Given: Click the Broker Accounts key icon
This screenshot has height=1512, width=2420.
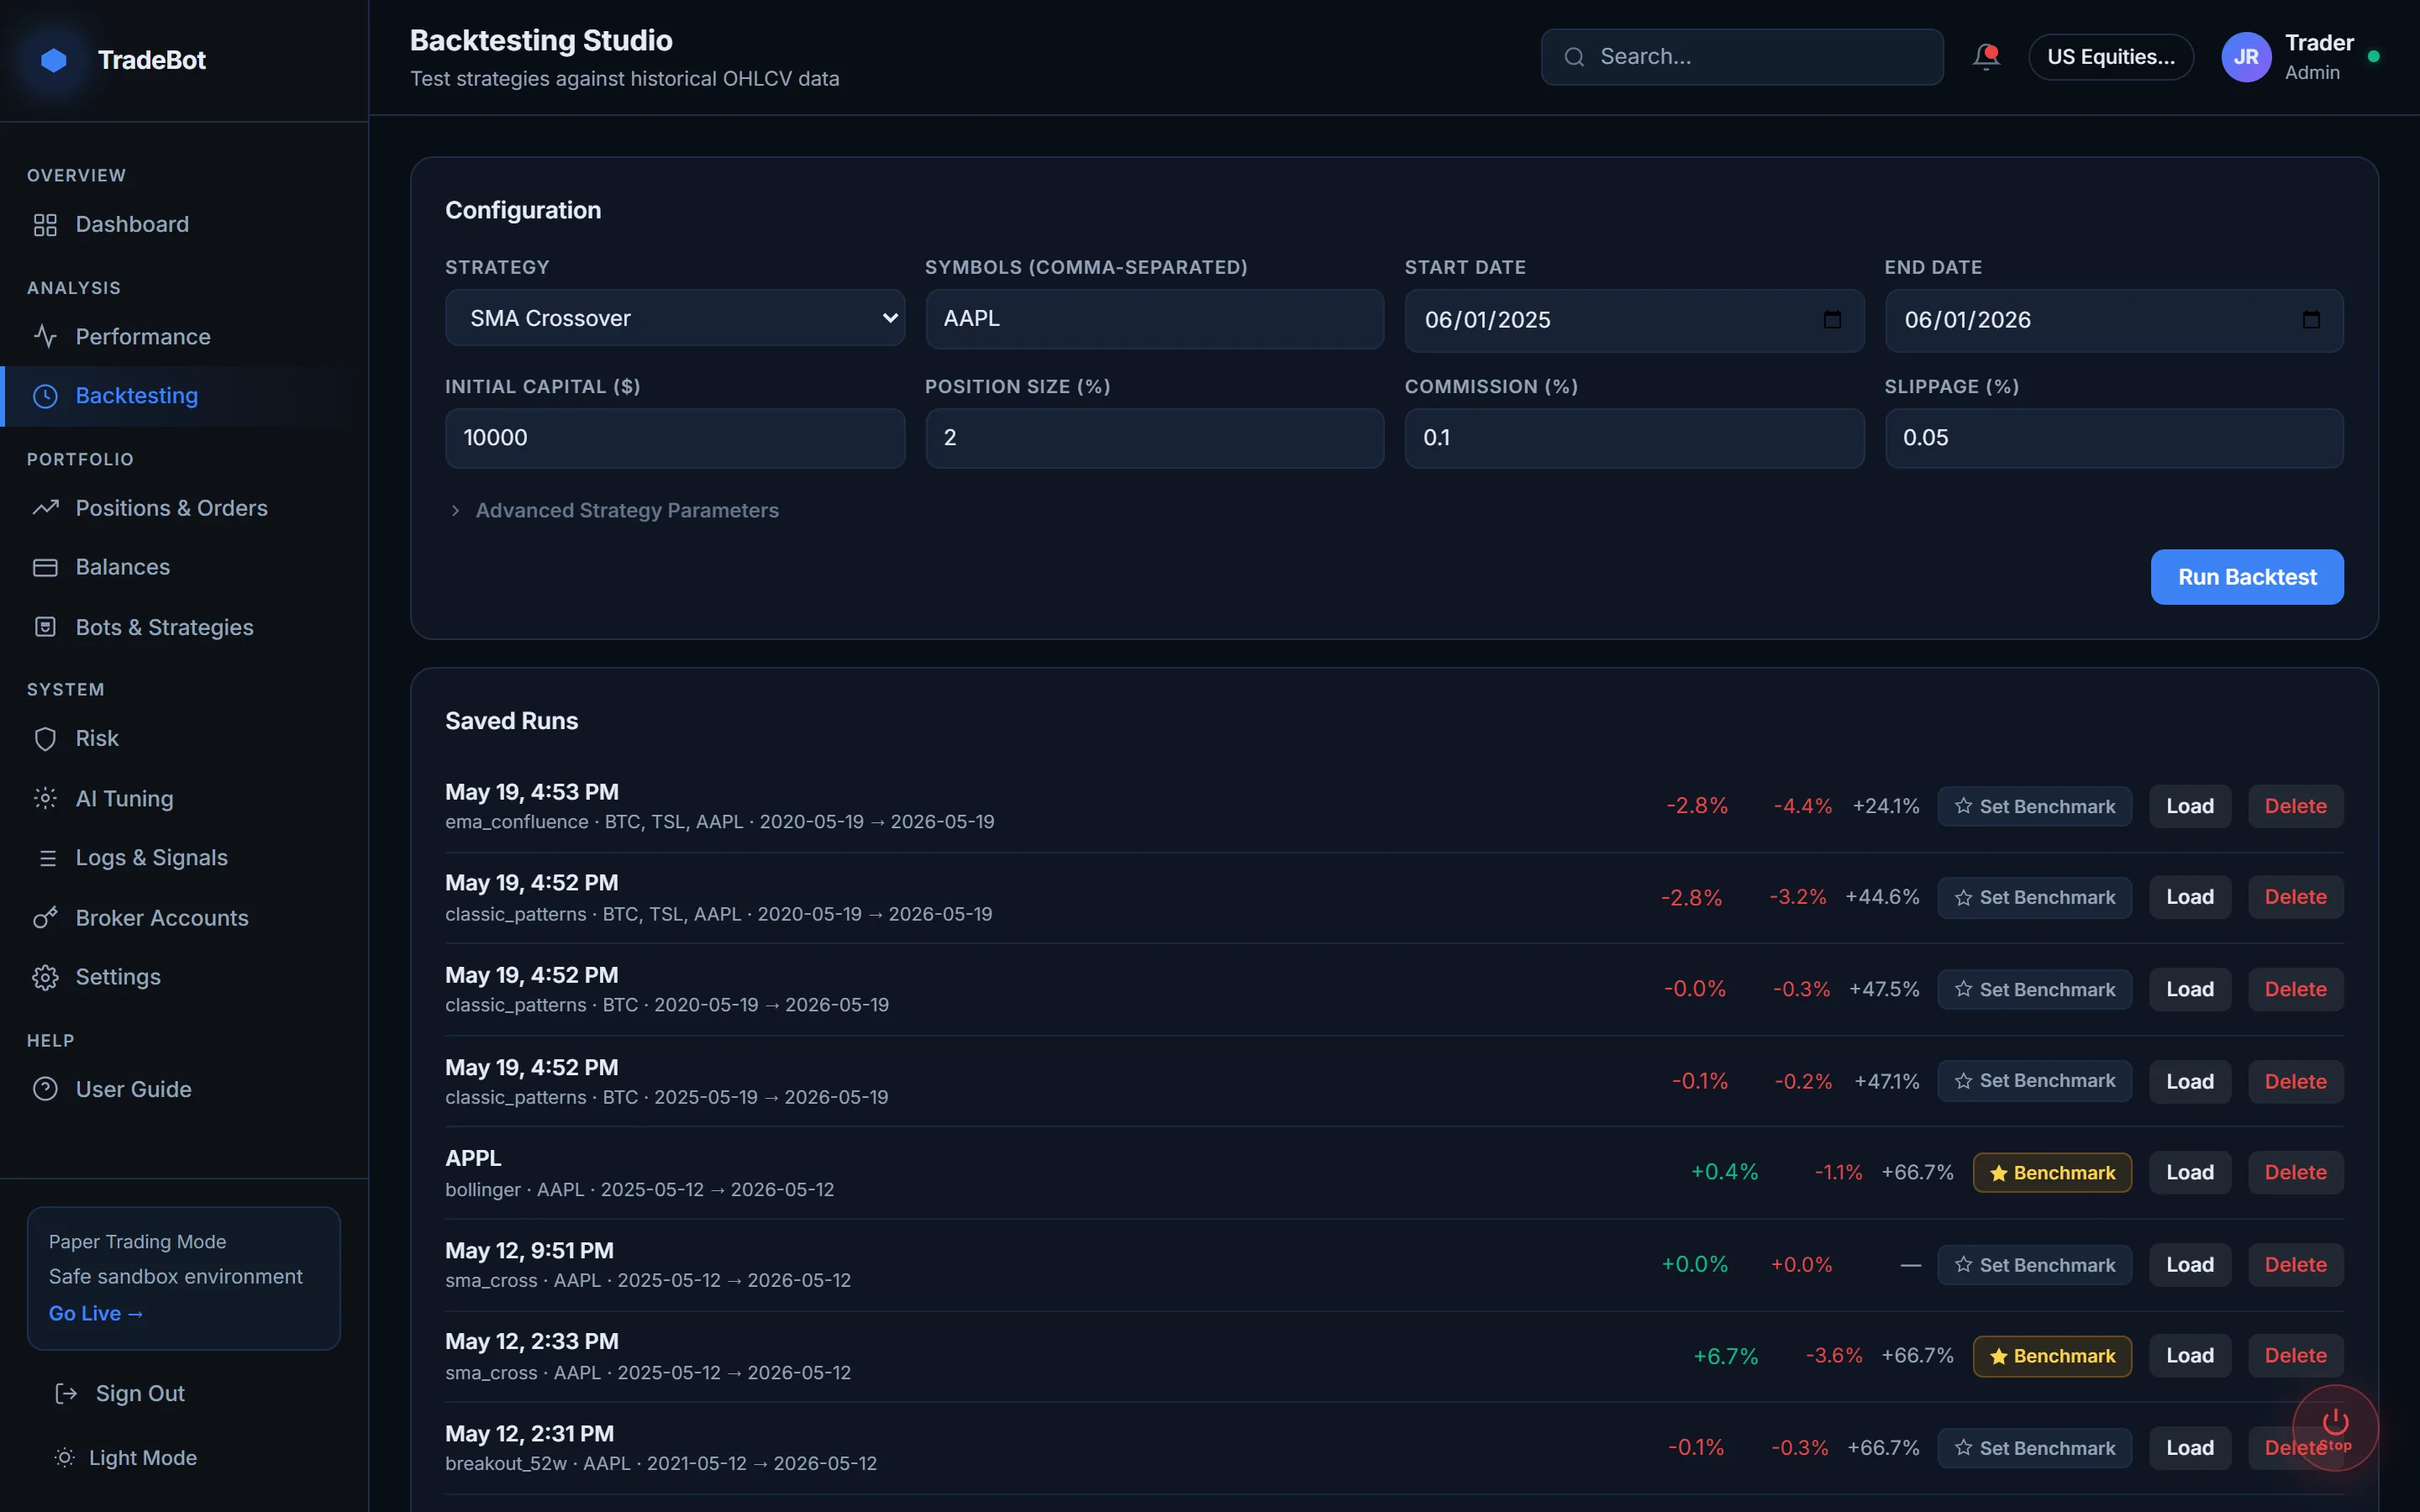Looking at the screenshot, I should coord(45,918).
